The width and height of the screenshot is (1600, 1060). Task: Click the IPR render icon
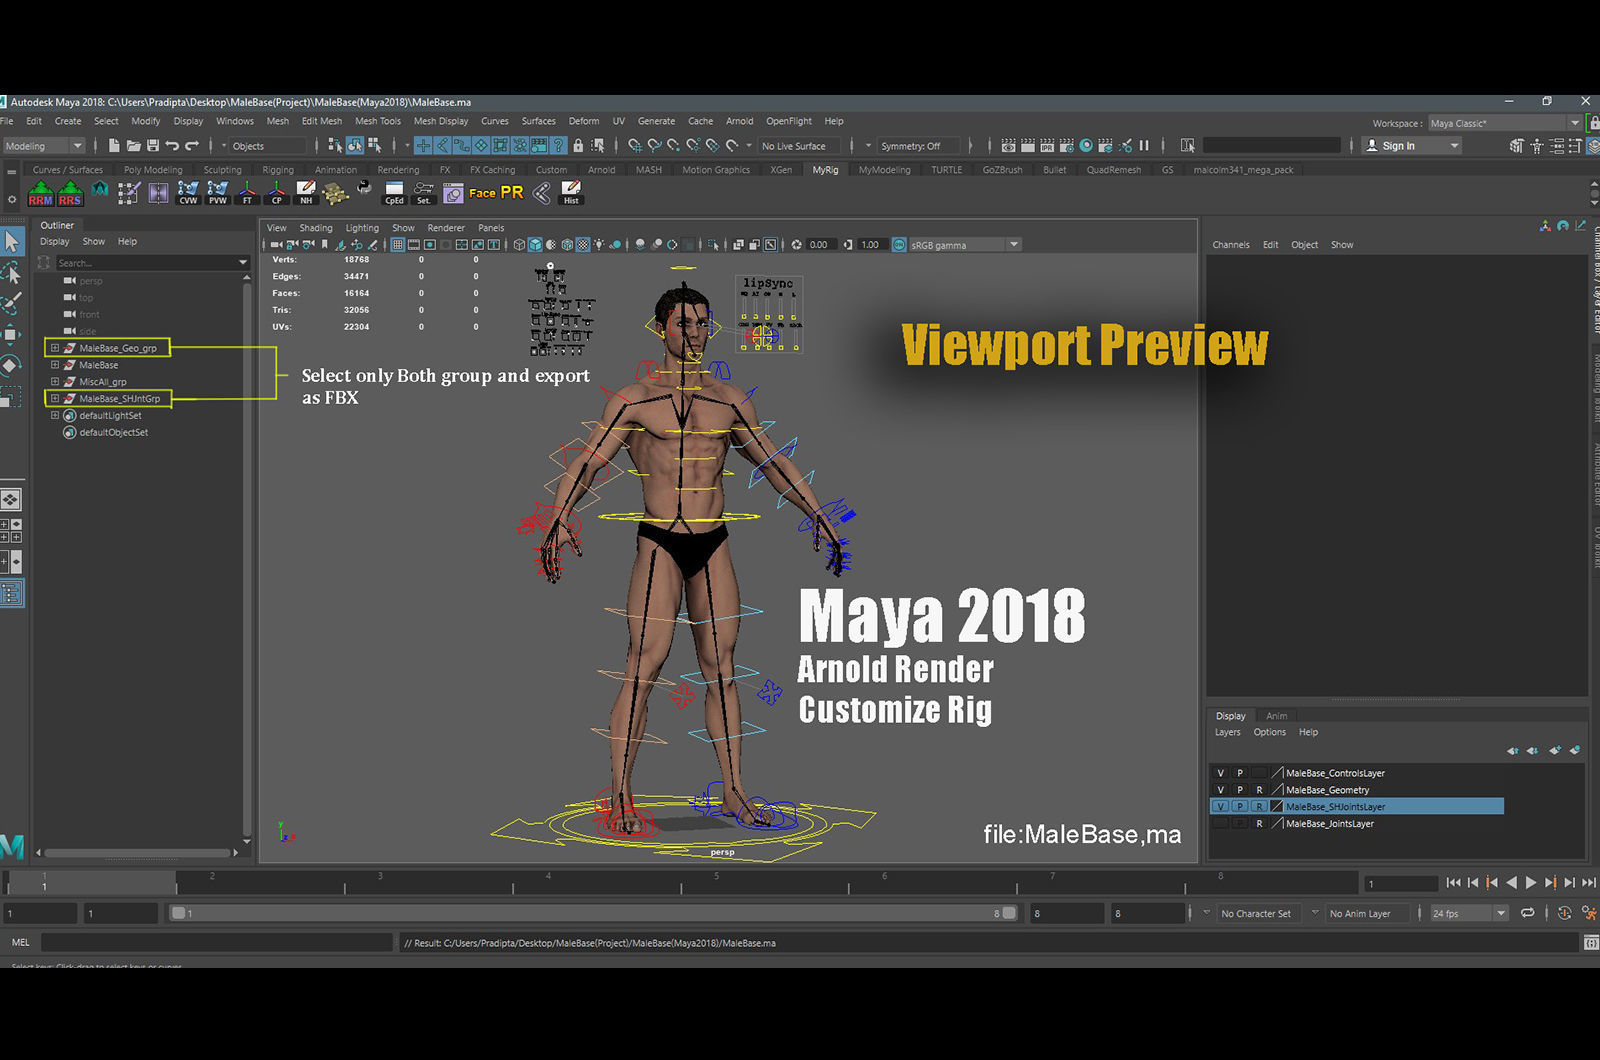(1047, 146)
